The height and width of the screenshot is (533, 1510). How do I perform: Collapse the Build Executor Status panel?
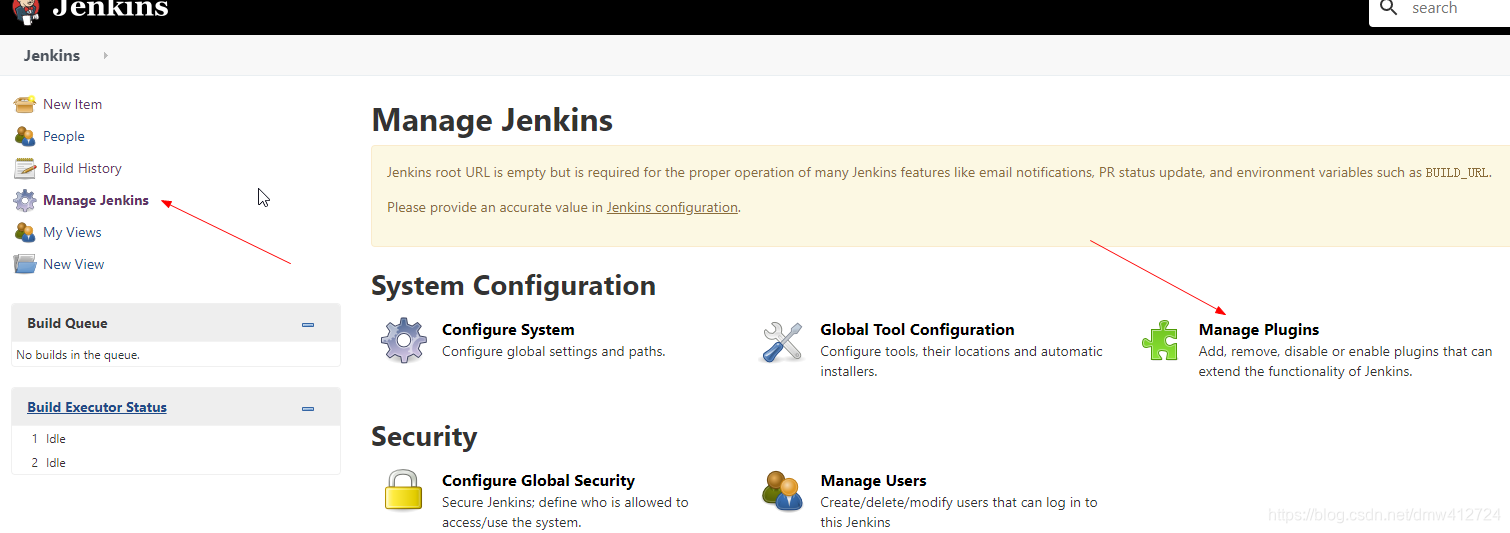pos(308,408)
